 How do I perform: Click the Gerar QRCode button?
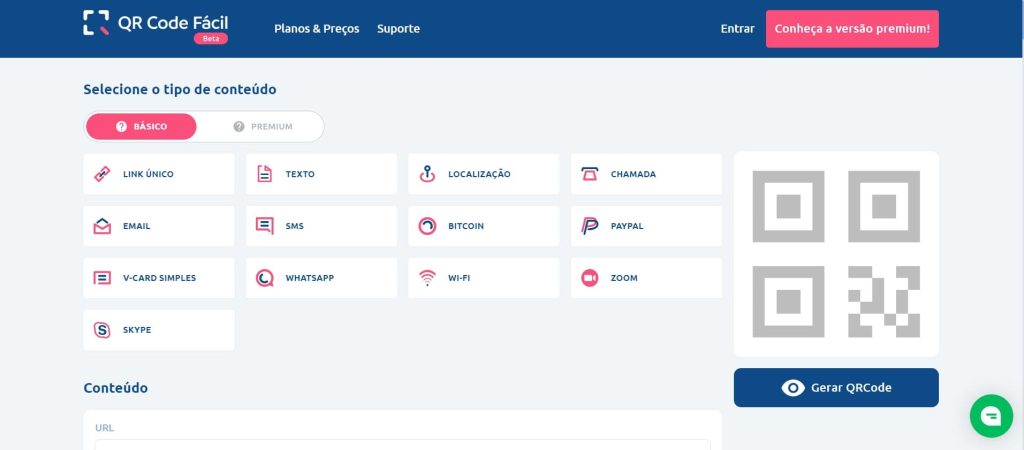(x=836, y=387)
